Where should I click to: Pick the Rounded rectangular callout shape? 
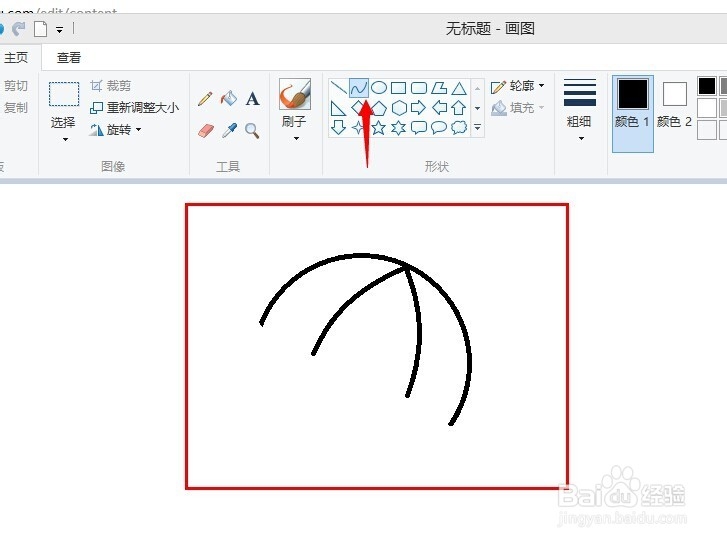[419, 127]
